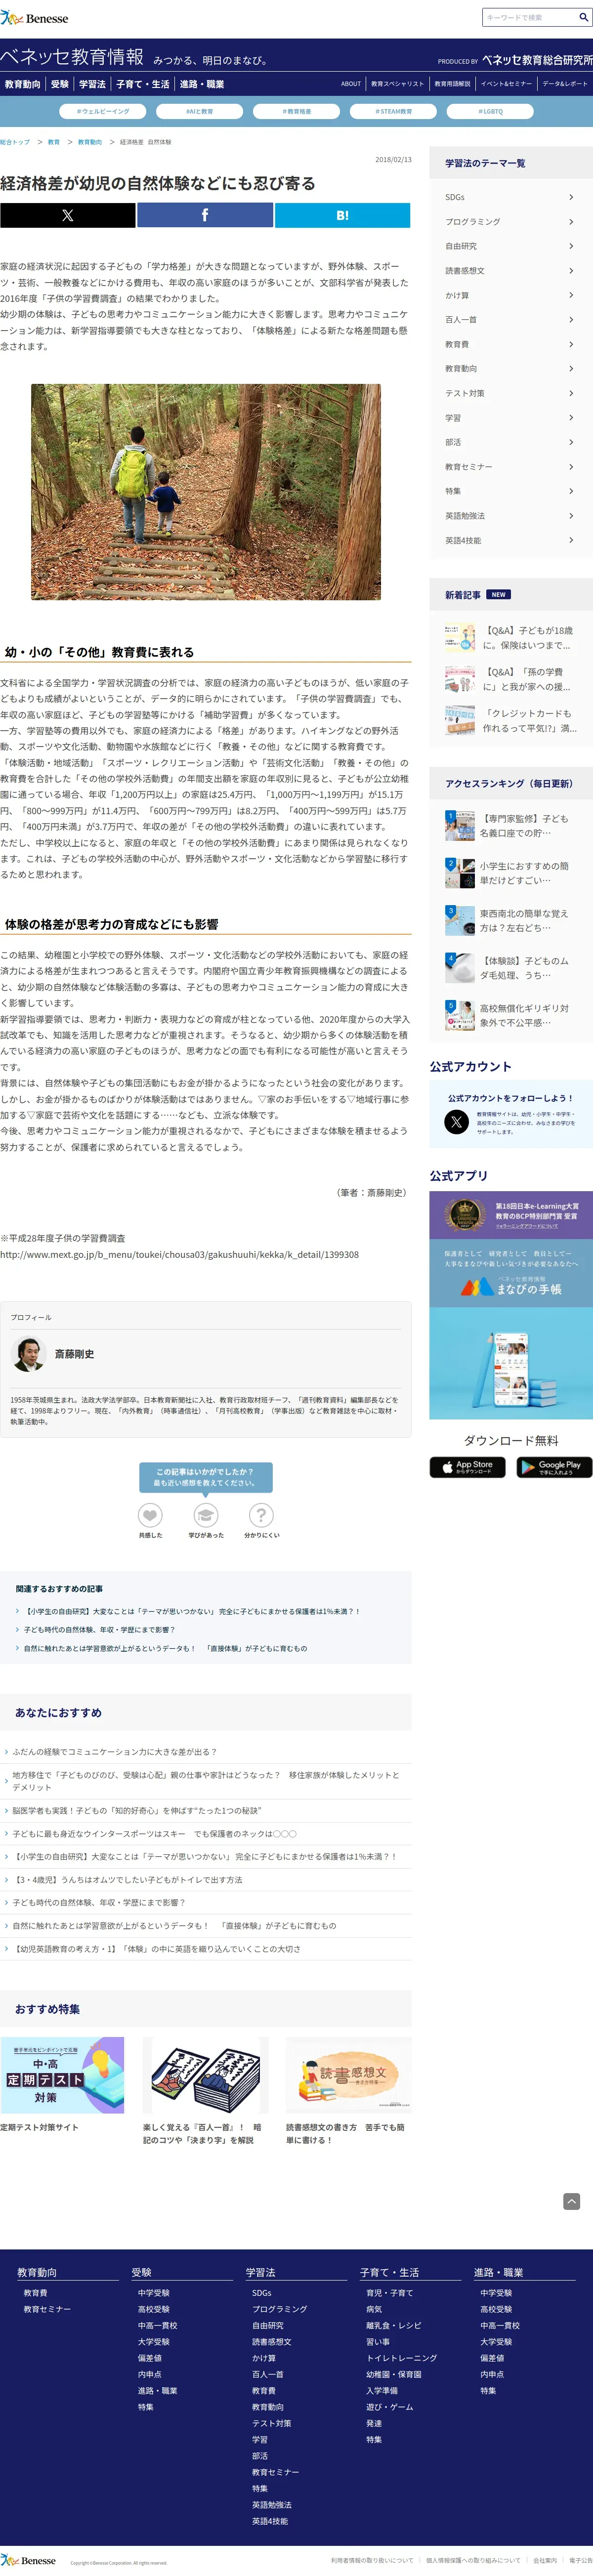This screenshot has height=2576, width=593.
Task: Open related article 子ども時代の自然体験、年収・学歴にまで影響?
Action: click(x=99, y=1630)
